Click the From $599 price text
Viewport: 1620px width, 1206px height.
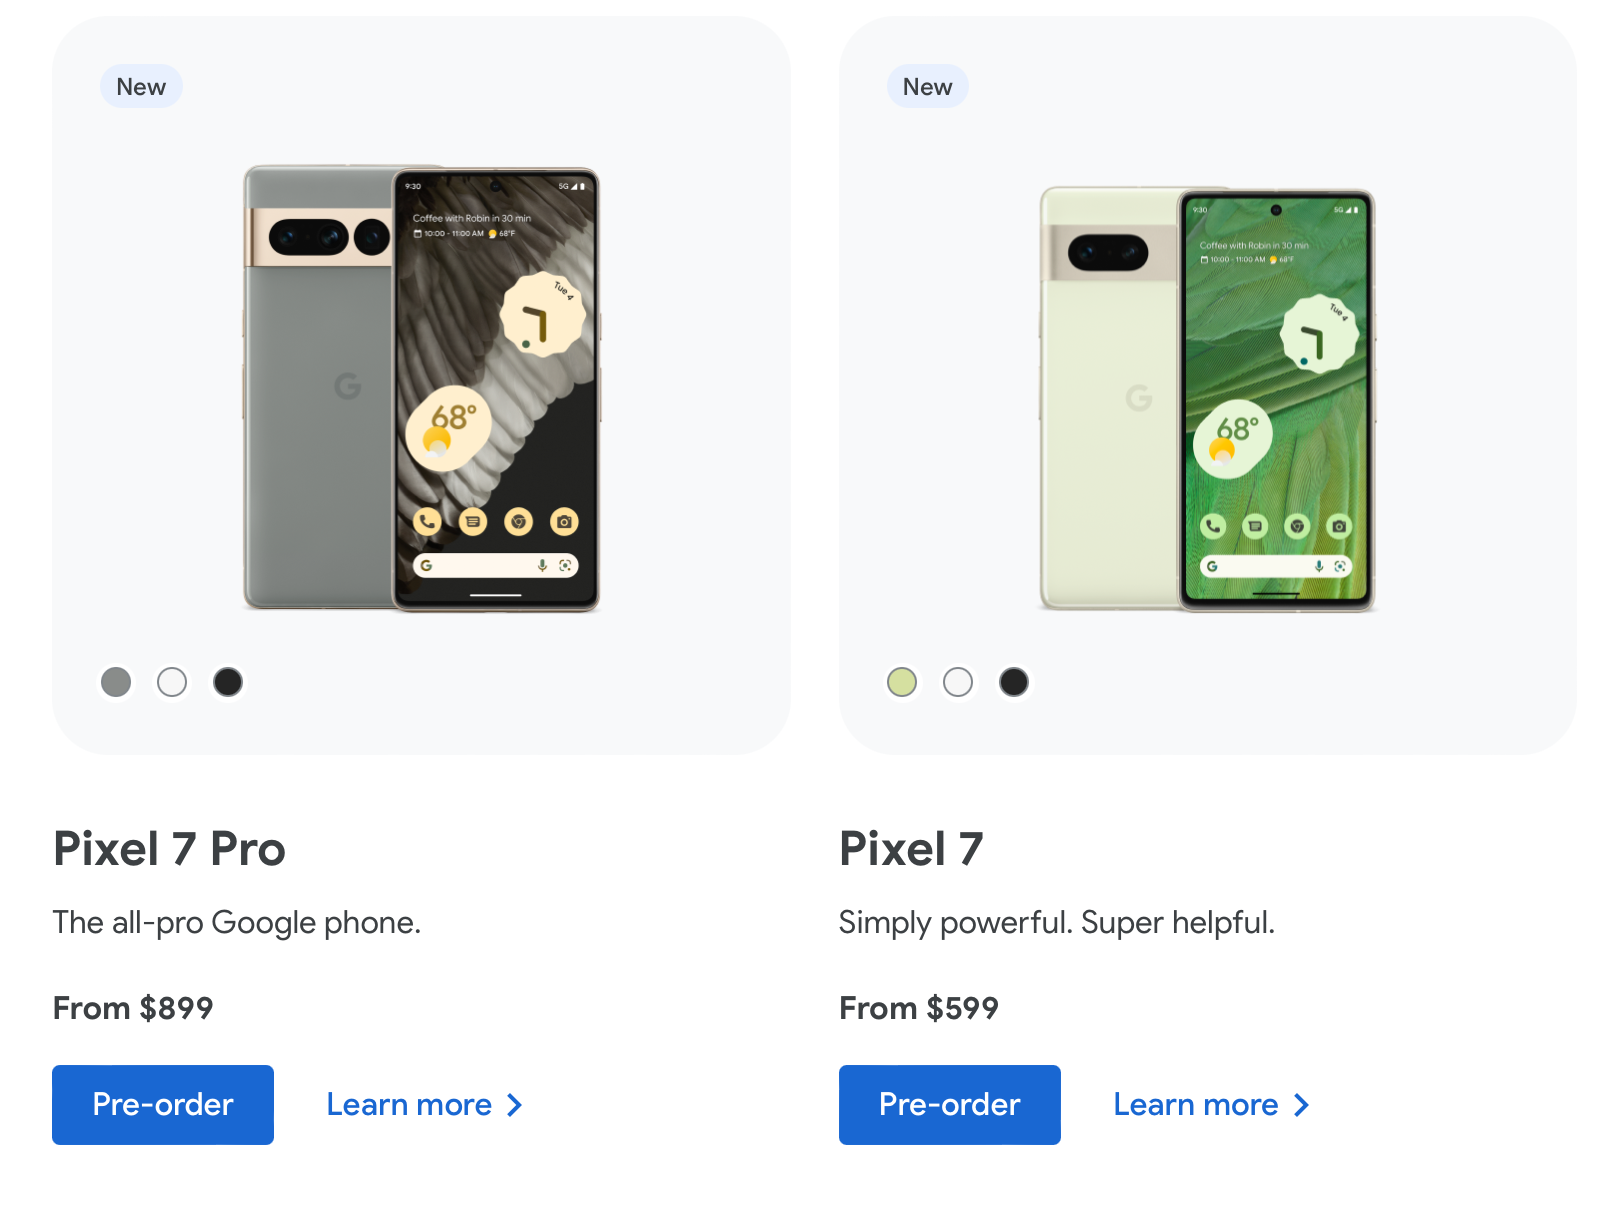(x=919, y=1008)
